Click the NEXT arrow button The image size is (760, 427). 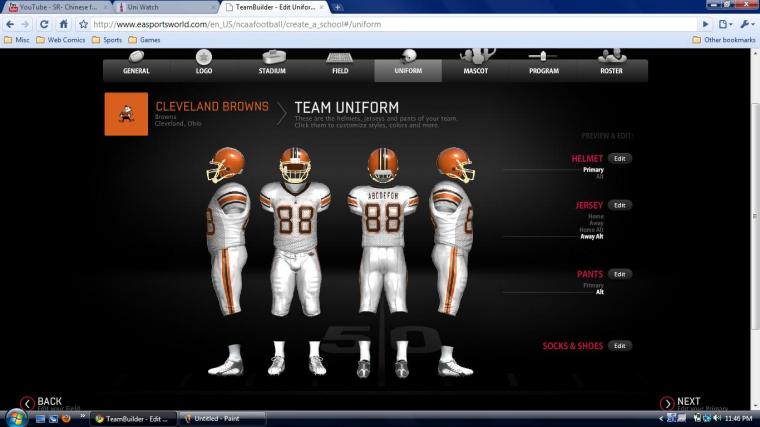coord(667,403)
